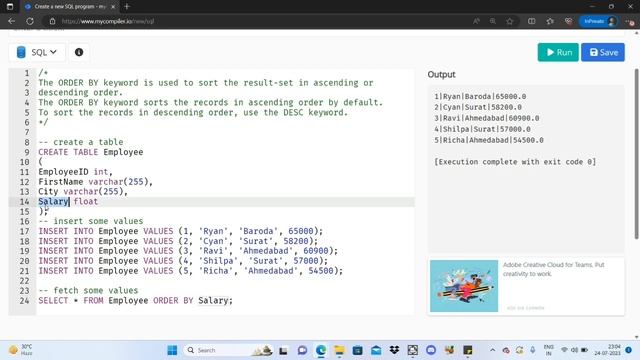Open Microsoft Edge from taskbar

pos(321,350)
